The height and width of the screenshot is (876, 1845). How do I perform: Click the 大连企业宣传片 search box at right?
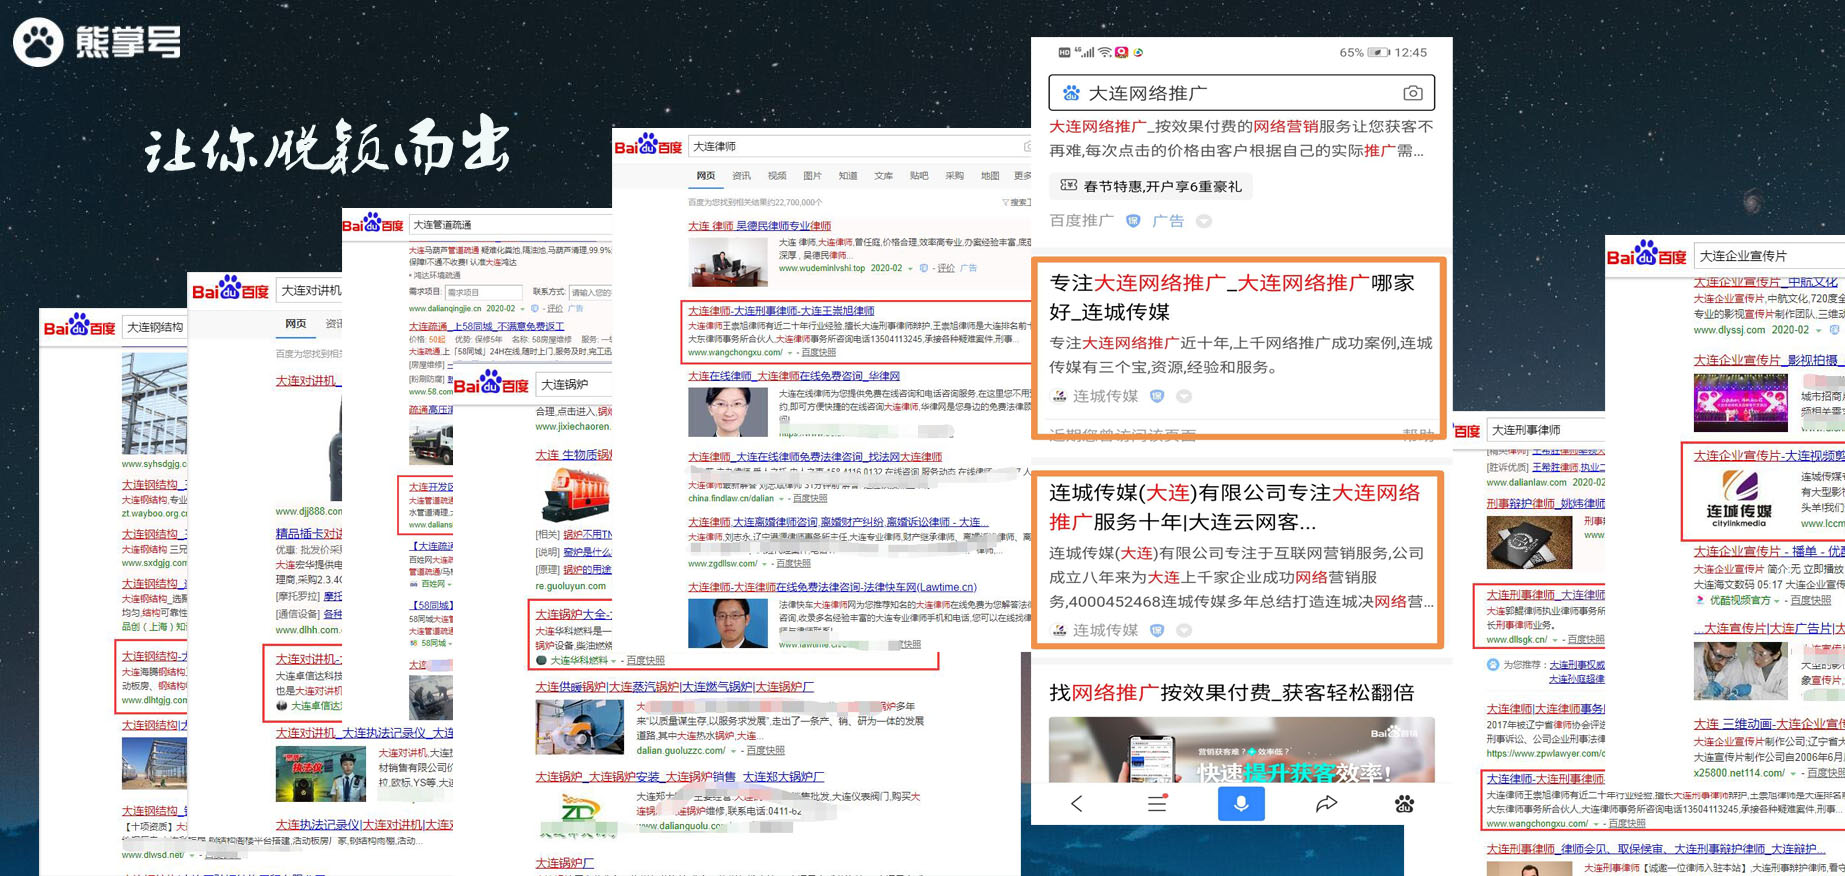click(x=1768, y=256)
